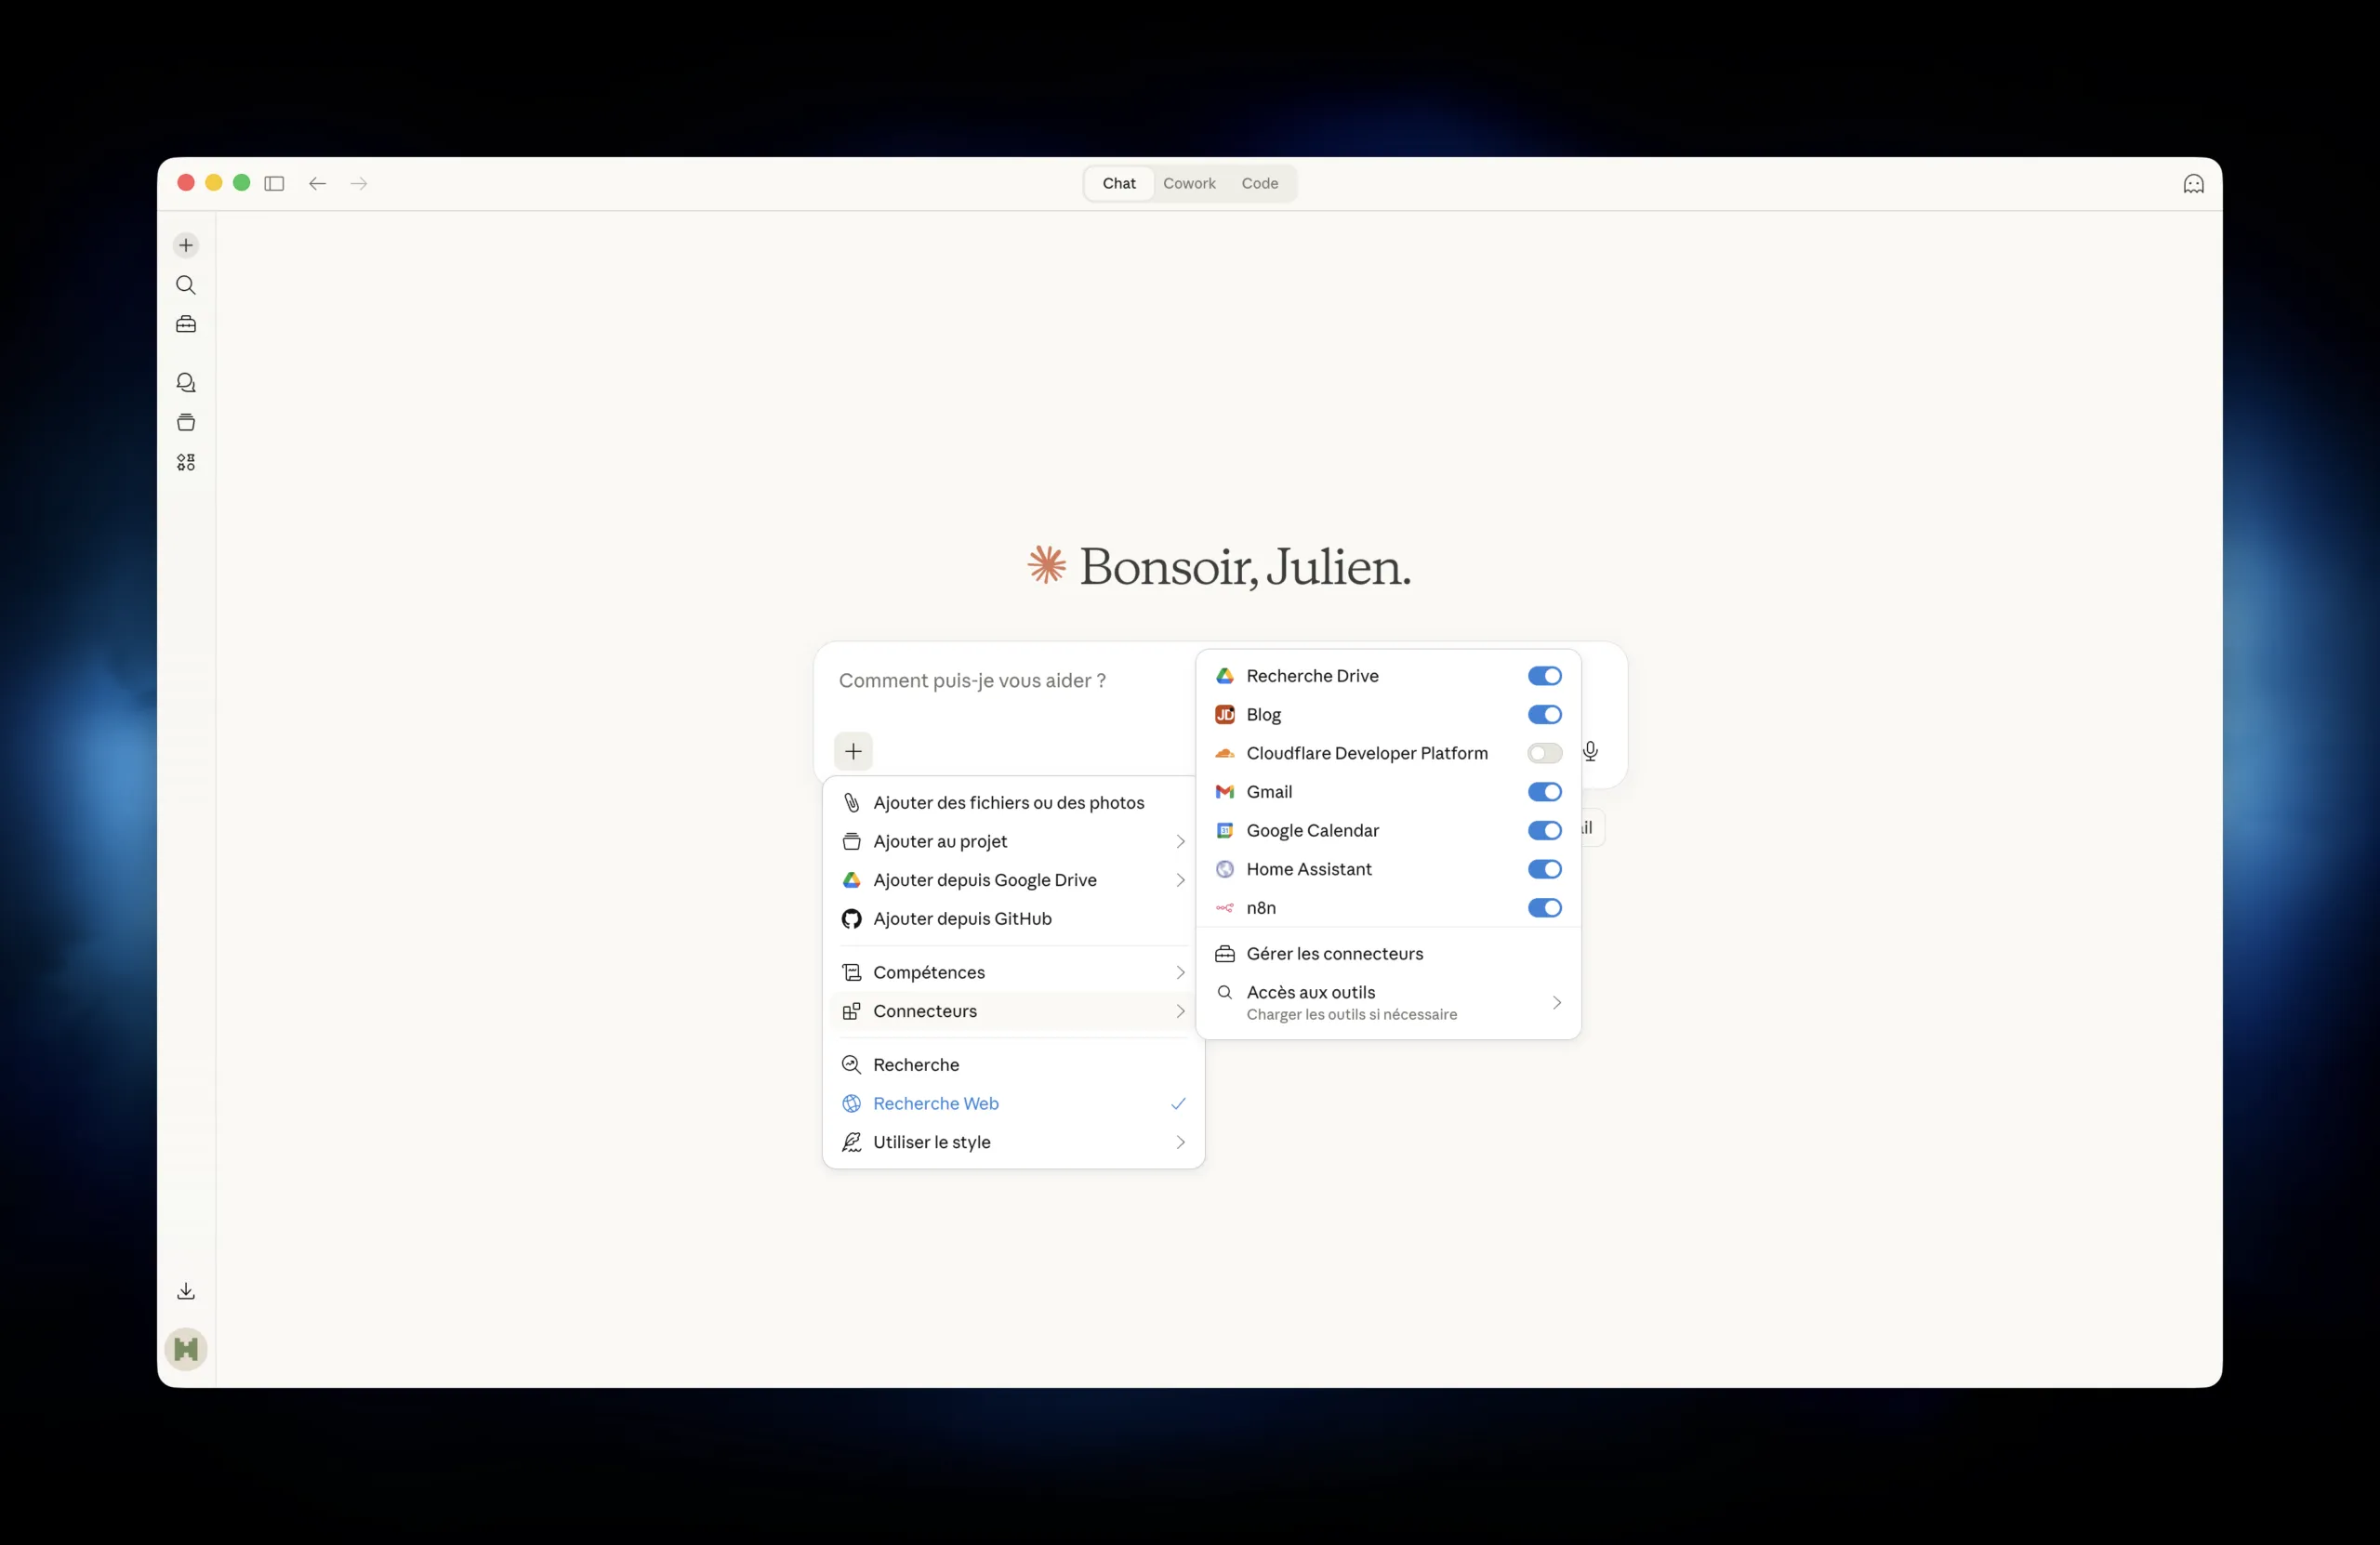Image resolution: width=2380 pixels, height=1545 pixels.
Task: Open the Accès aux outils submenu
Action: click(x=1387, y=1002)
